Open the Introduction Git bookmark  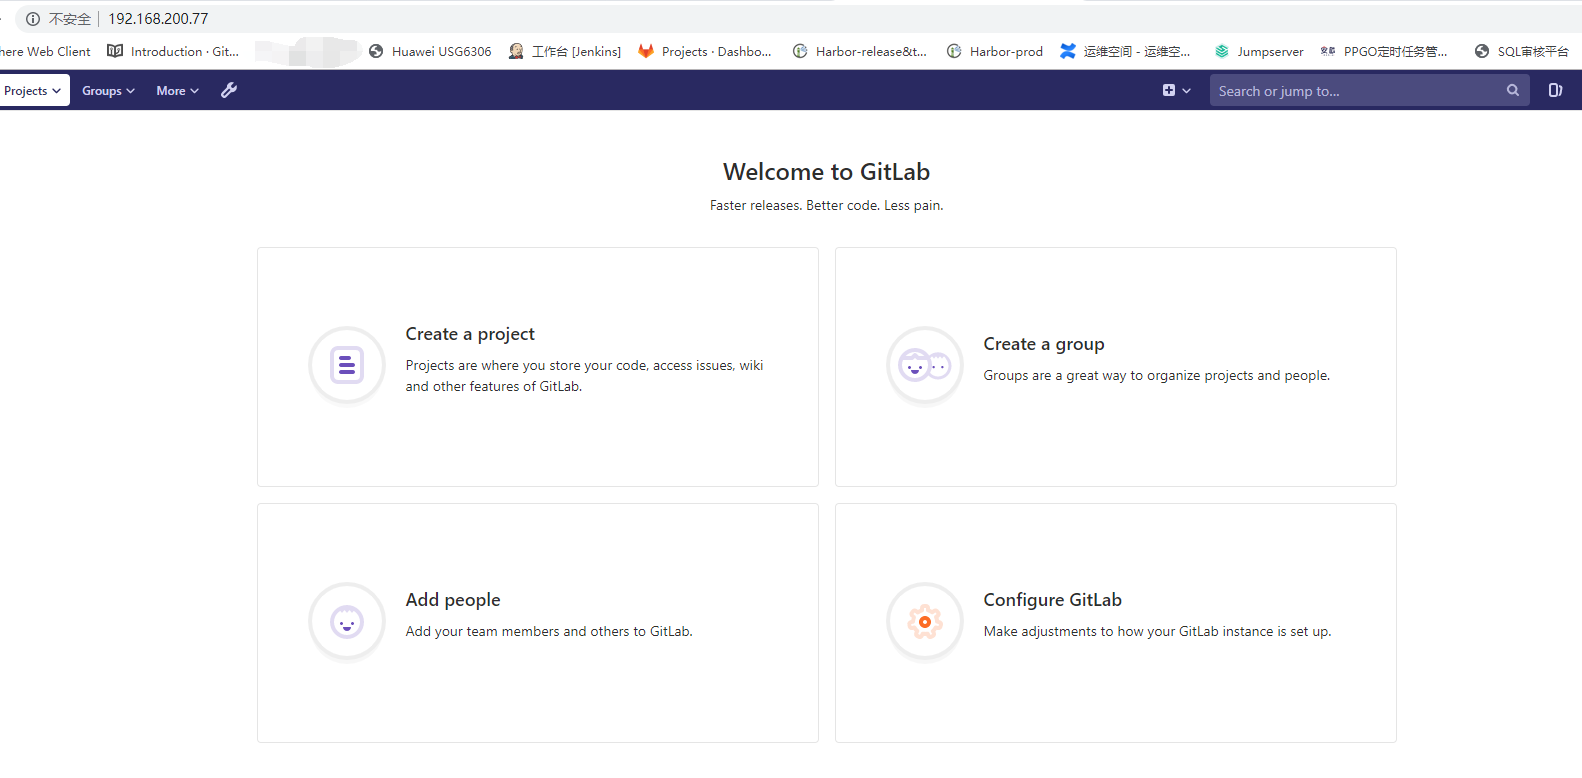[173, 51]
